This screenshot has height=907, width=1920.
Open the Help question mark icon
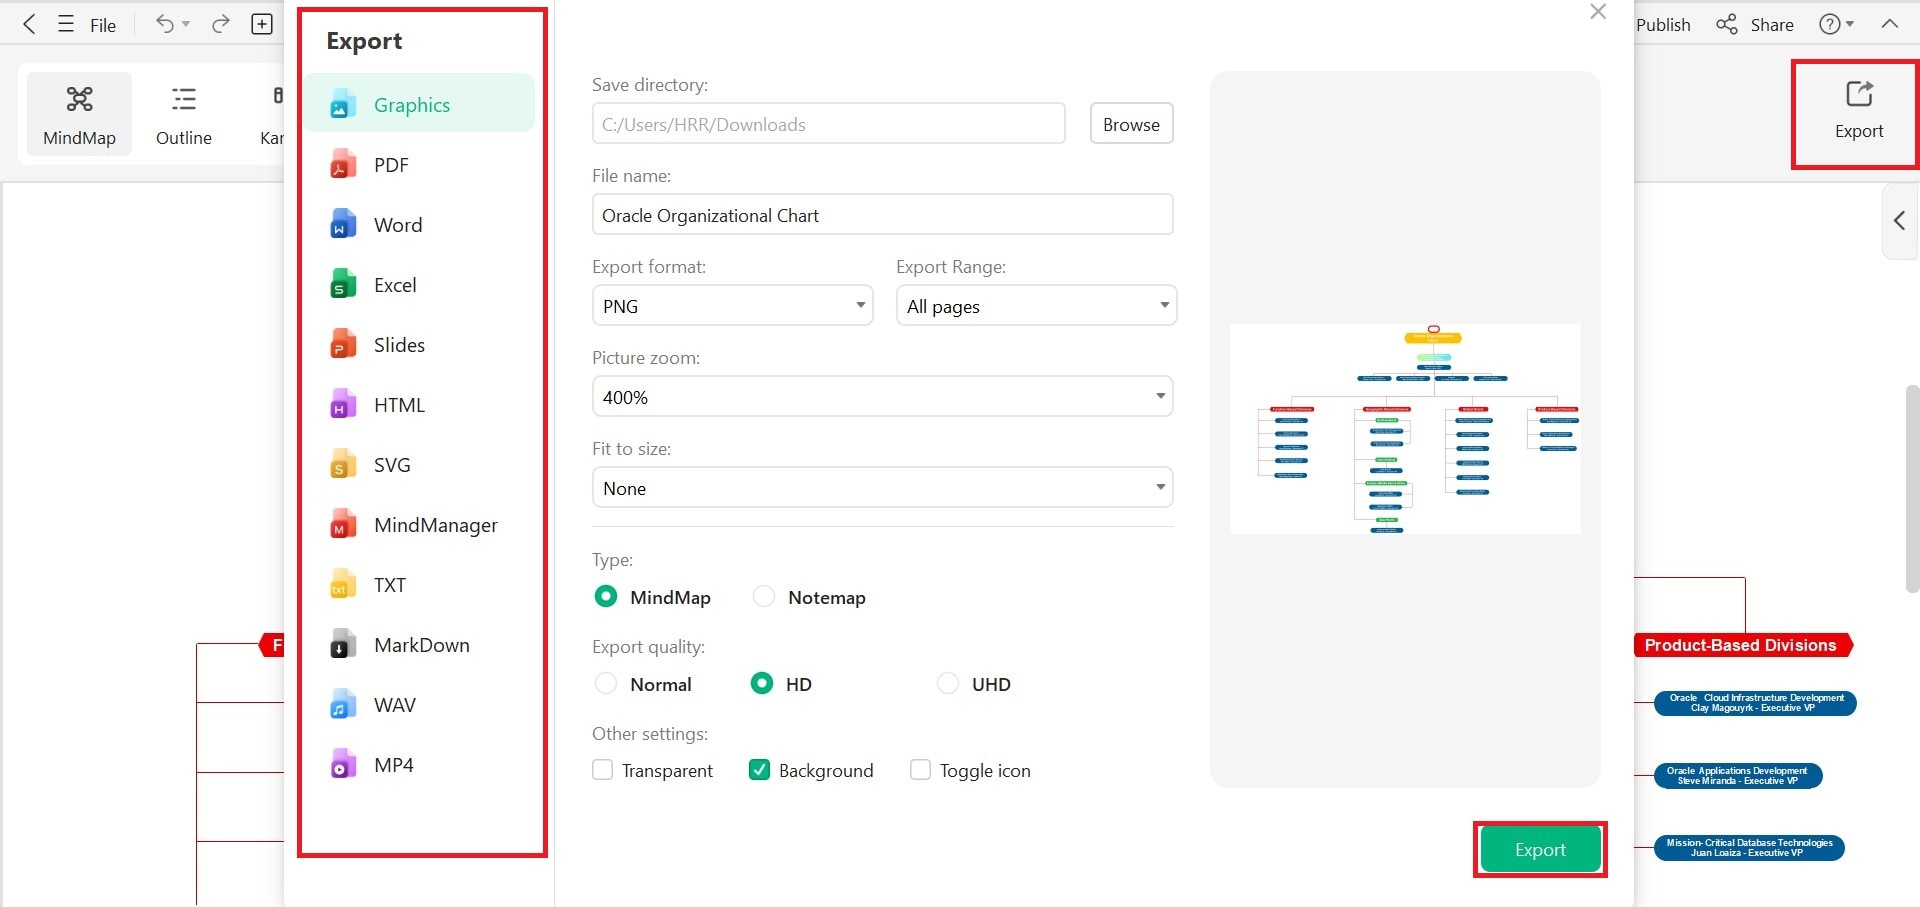pyautogui.click(x=1829, y=24)
